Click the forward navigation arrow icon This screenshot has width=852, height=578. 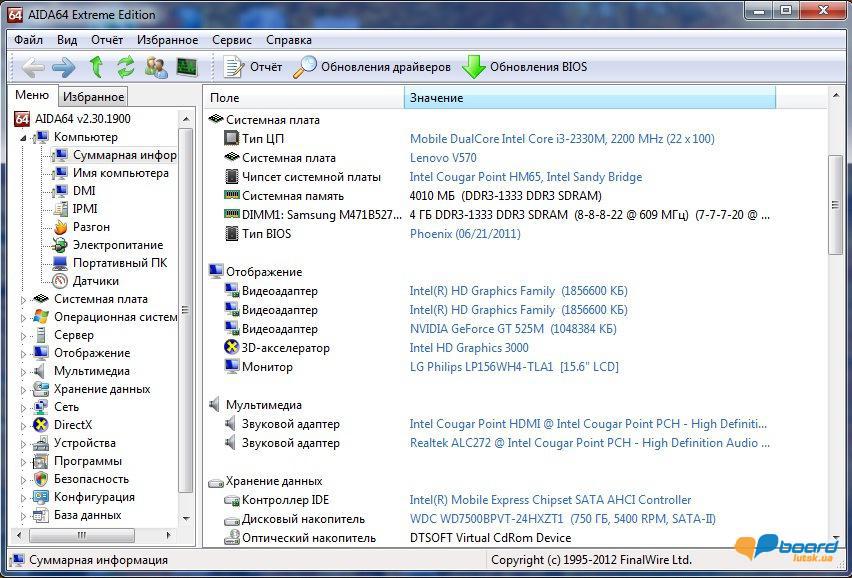60,68
